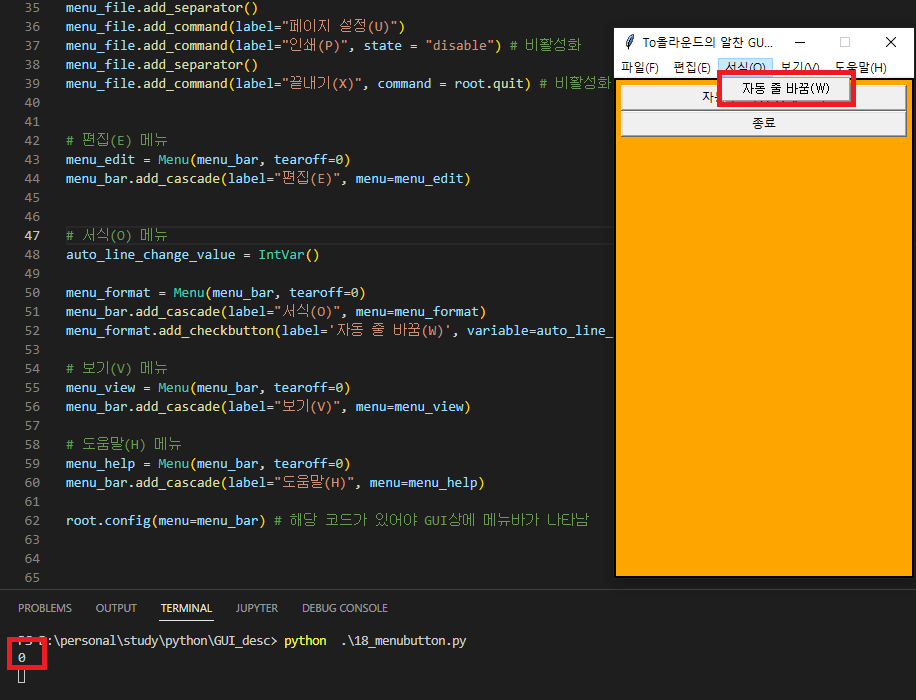Switch to the OUTPUT panel tab
This screenshot has width=916, height=700.
tap(116, 608)
